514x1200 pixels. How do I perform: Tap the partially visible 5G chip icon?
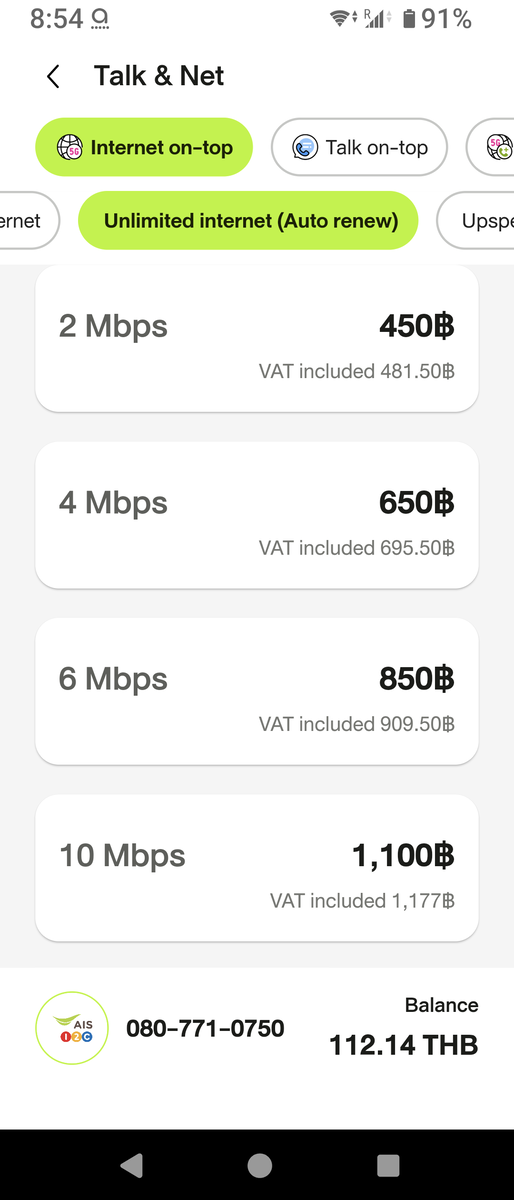[500, 148]
